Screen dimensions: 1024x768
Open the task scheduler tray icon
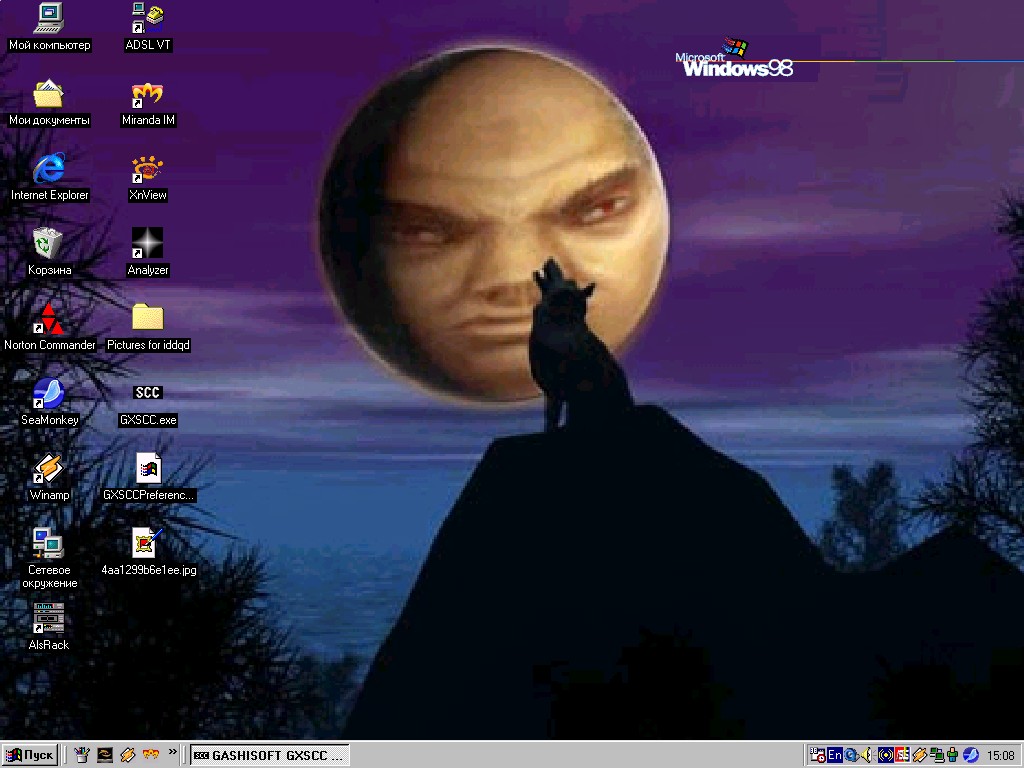(x=818, y=756)
